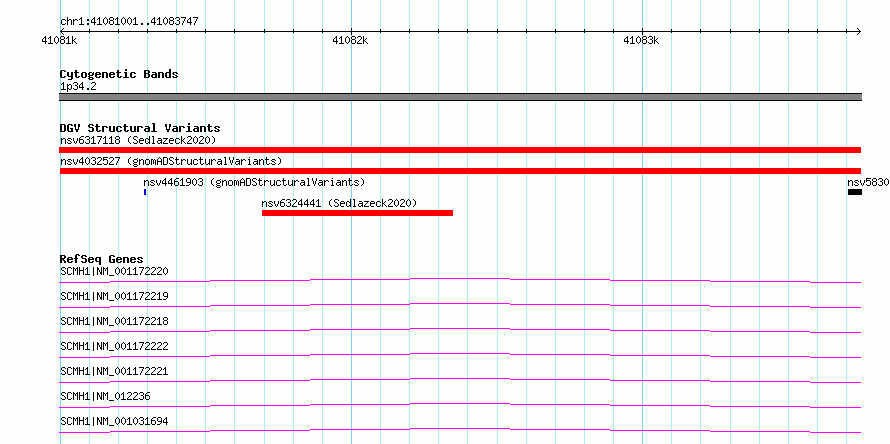
Task: Click the nsv6317118 (Sedlazeck2020) variant label
Action: 138,140
